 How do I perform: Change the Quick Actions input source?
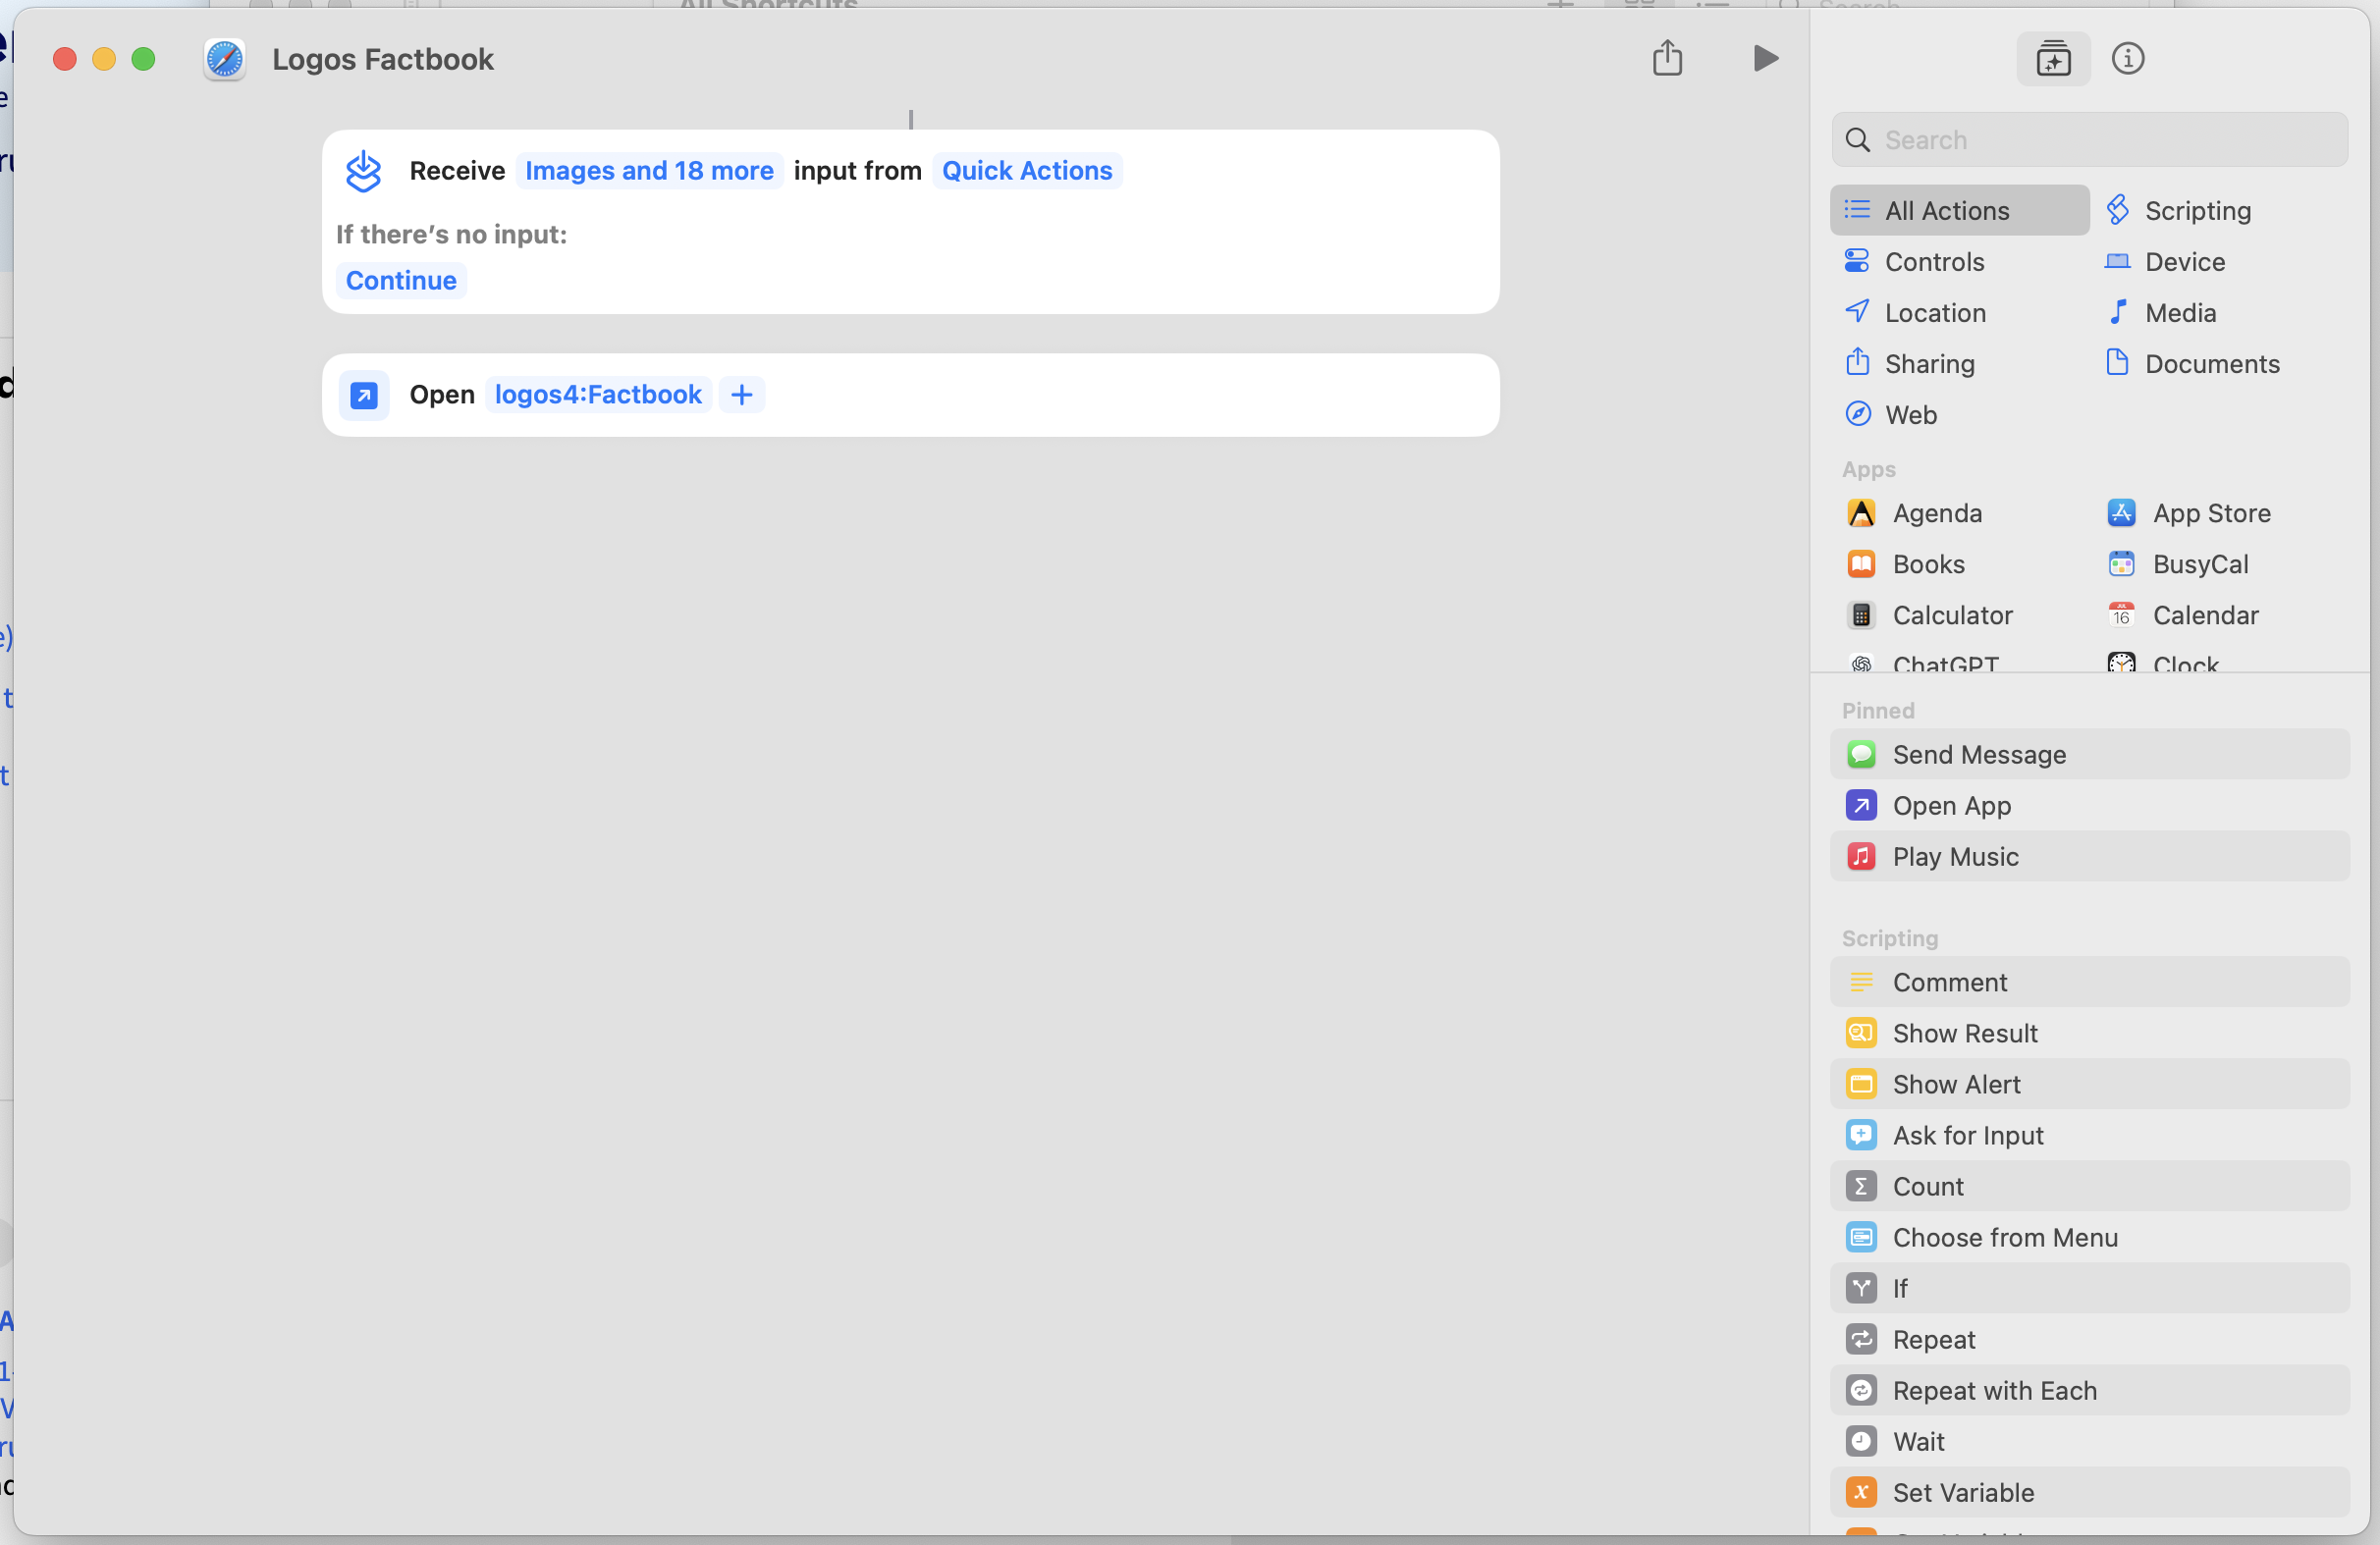pos(1027,171)
